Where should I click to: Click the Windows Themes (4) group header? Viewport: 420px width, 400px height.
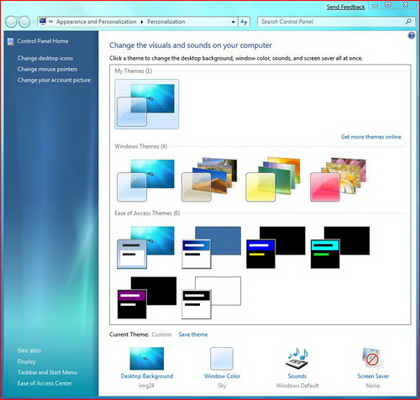141,146
